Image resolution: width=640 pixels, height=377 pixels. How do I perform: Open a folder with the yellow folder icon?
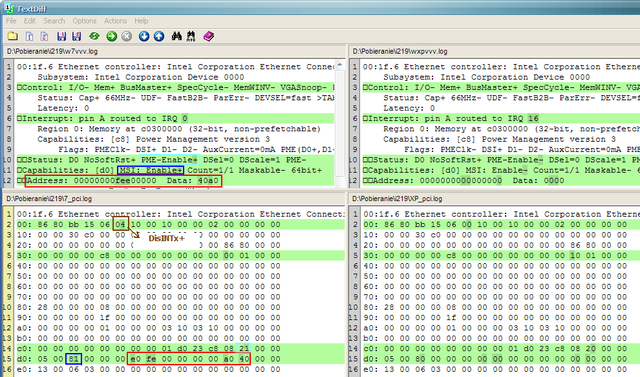[13, 36]
